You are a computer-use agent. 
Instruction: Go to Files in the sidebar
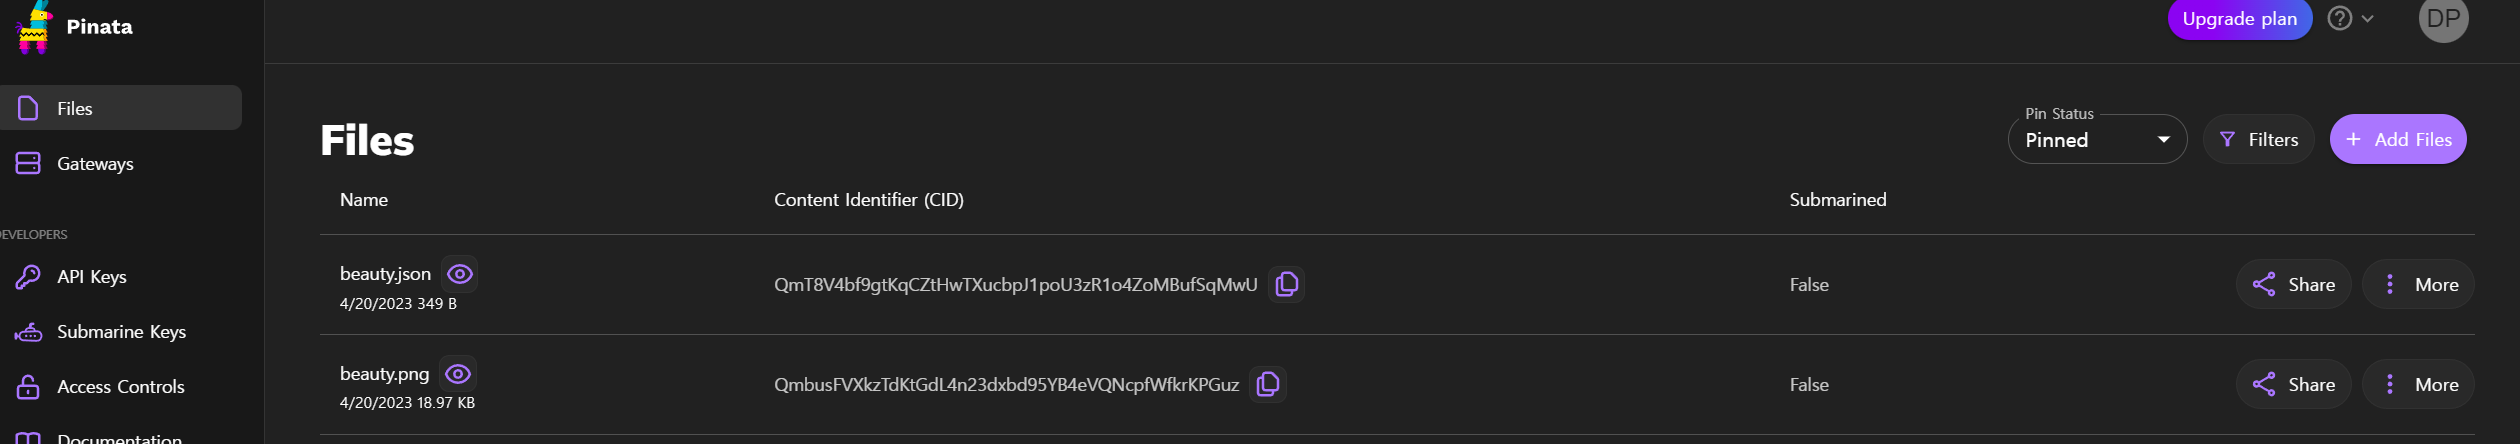tap(120, 108)
